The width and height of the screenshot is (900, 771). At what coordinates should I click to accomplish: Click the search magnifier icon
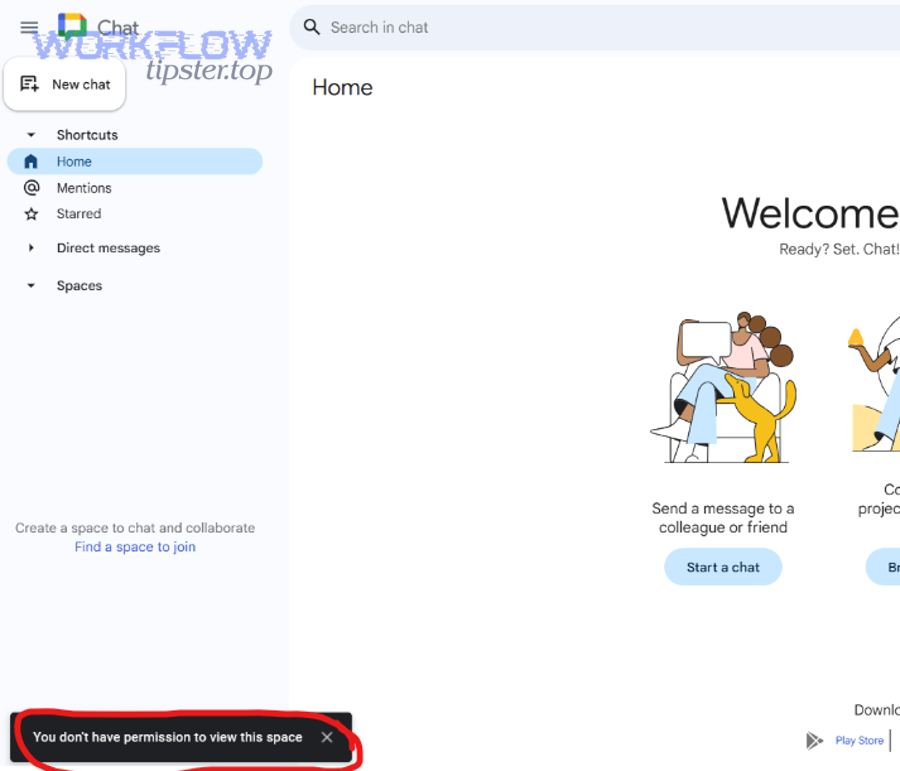(x=311, y=28)
